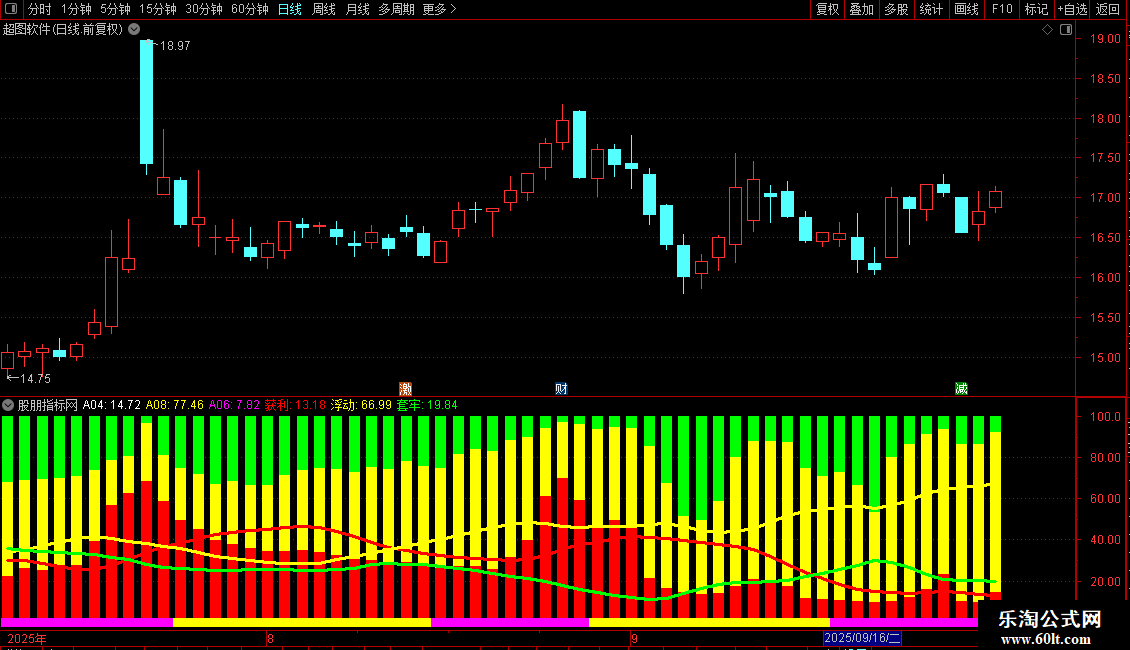Expand the 更多 periods menu
The height and width of the screenshot is (650, 1130).
click(x=439, y=9)
